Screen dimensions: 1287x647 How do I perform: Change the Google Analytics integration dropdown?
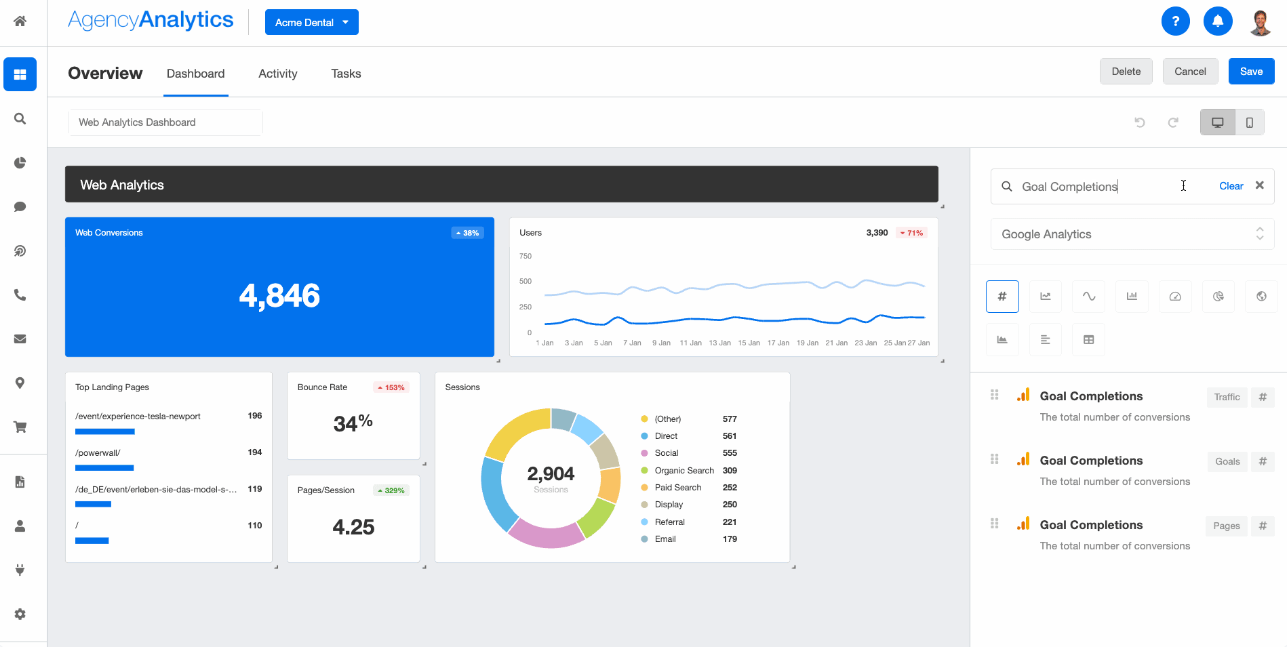point(1131,233)
